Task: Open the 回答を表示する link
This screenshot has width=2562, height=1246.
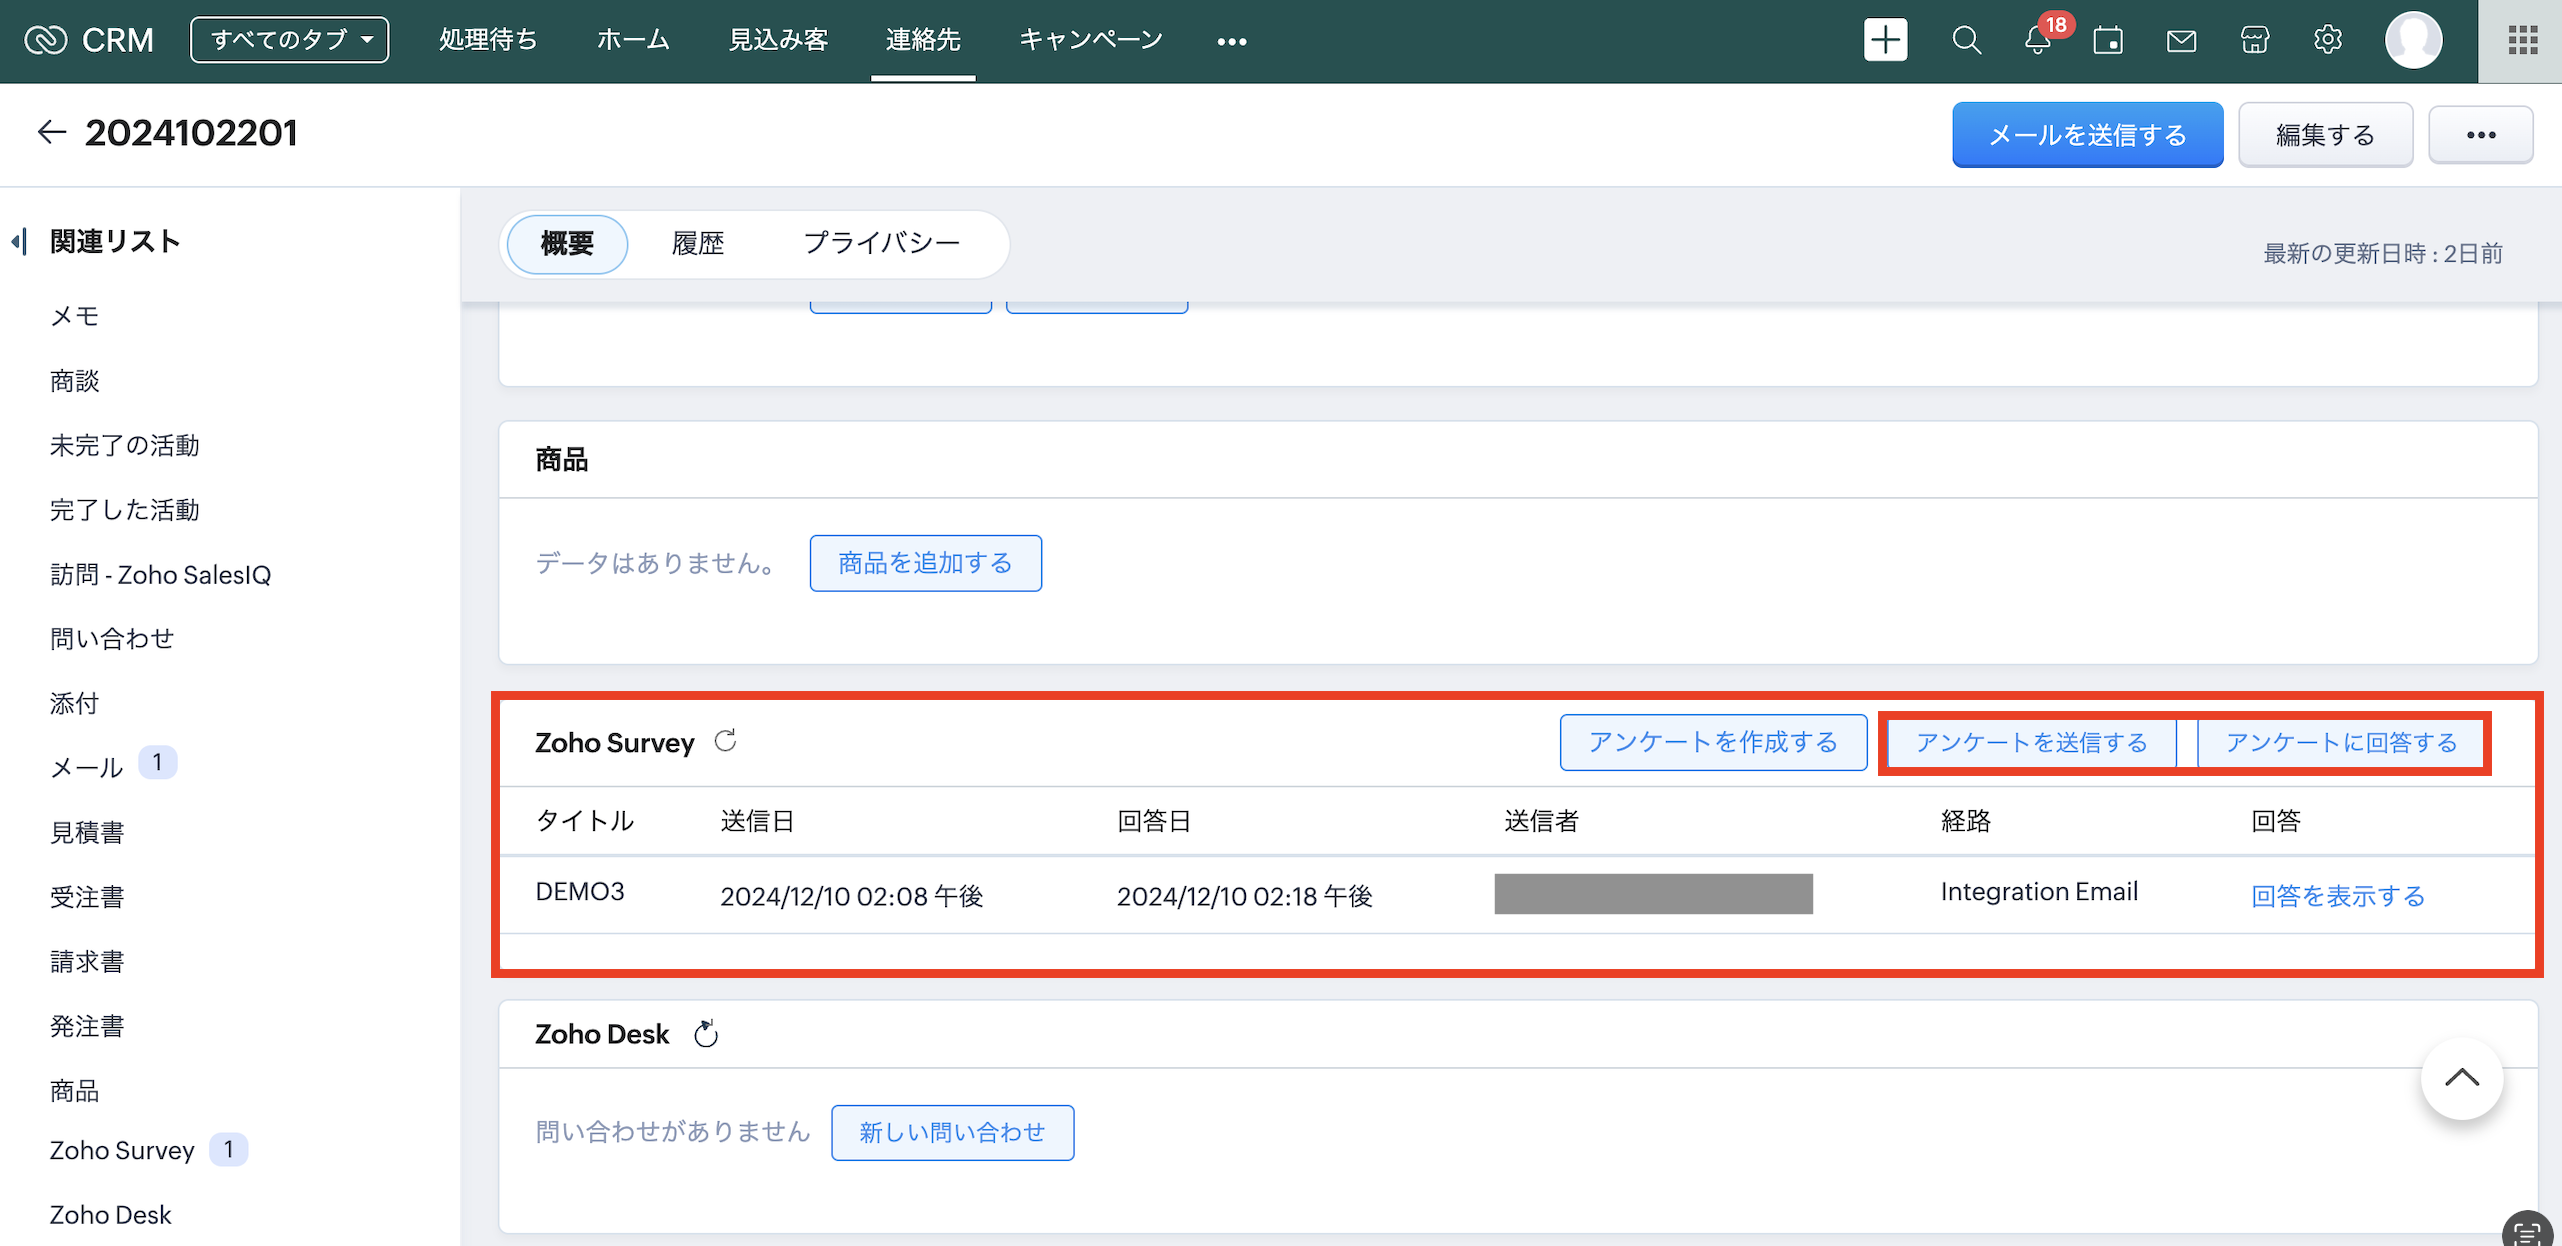Action: [2337, 895]
